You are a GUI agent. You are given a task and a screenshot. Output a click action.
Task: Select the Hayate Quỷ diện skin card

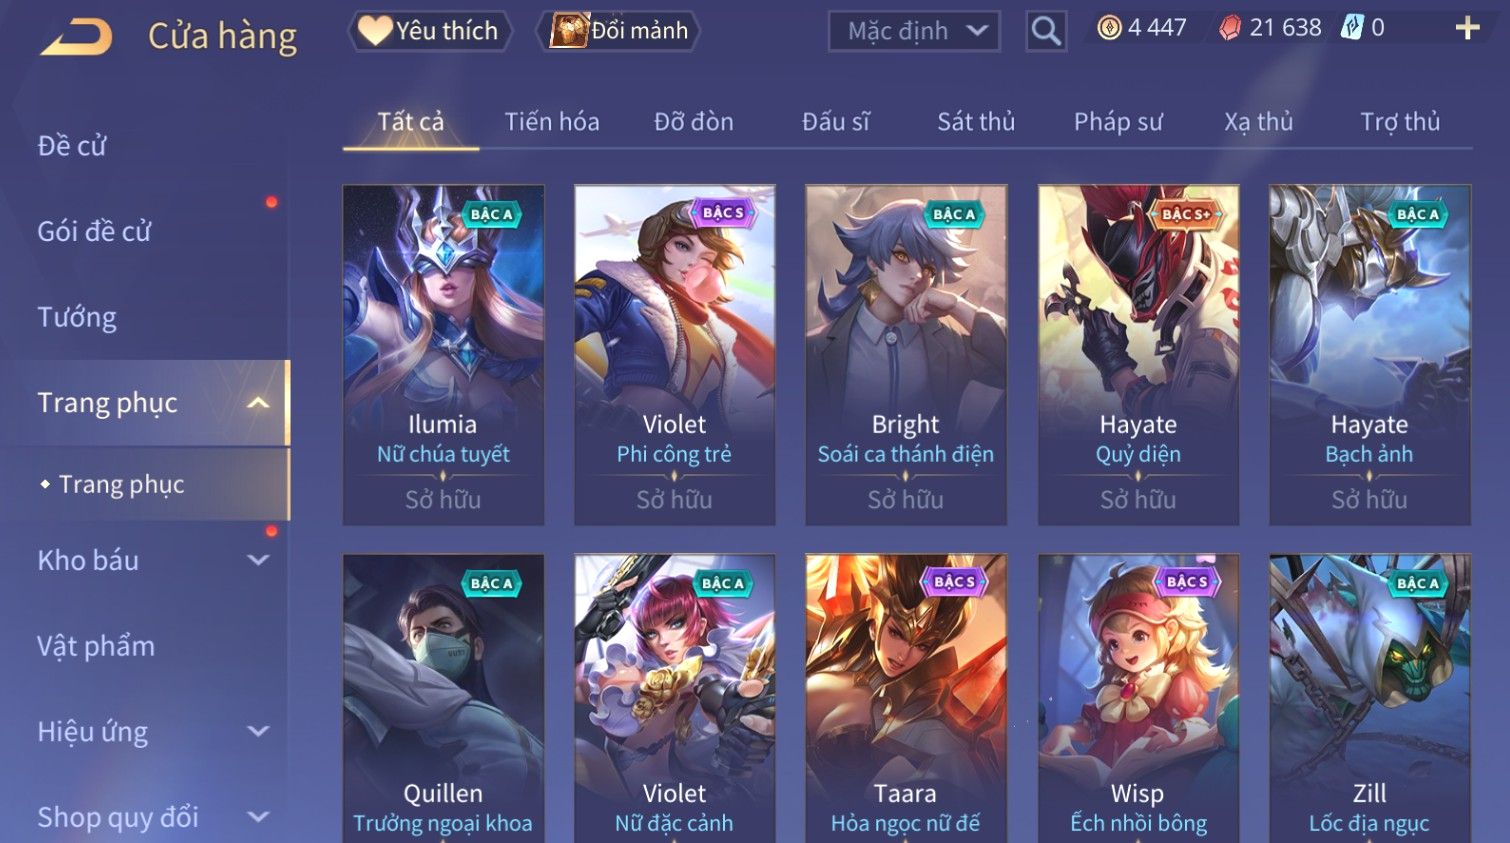(1138, 355)
